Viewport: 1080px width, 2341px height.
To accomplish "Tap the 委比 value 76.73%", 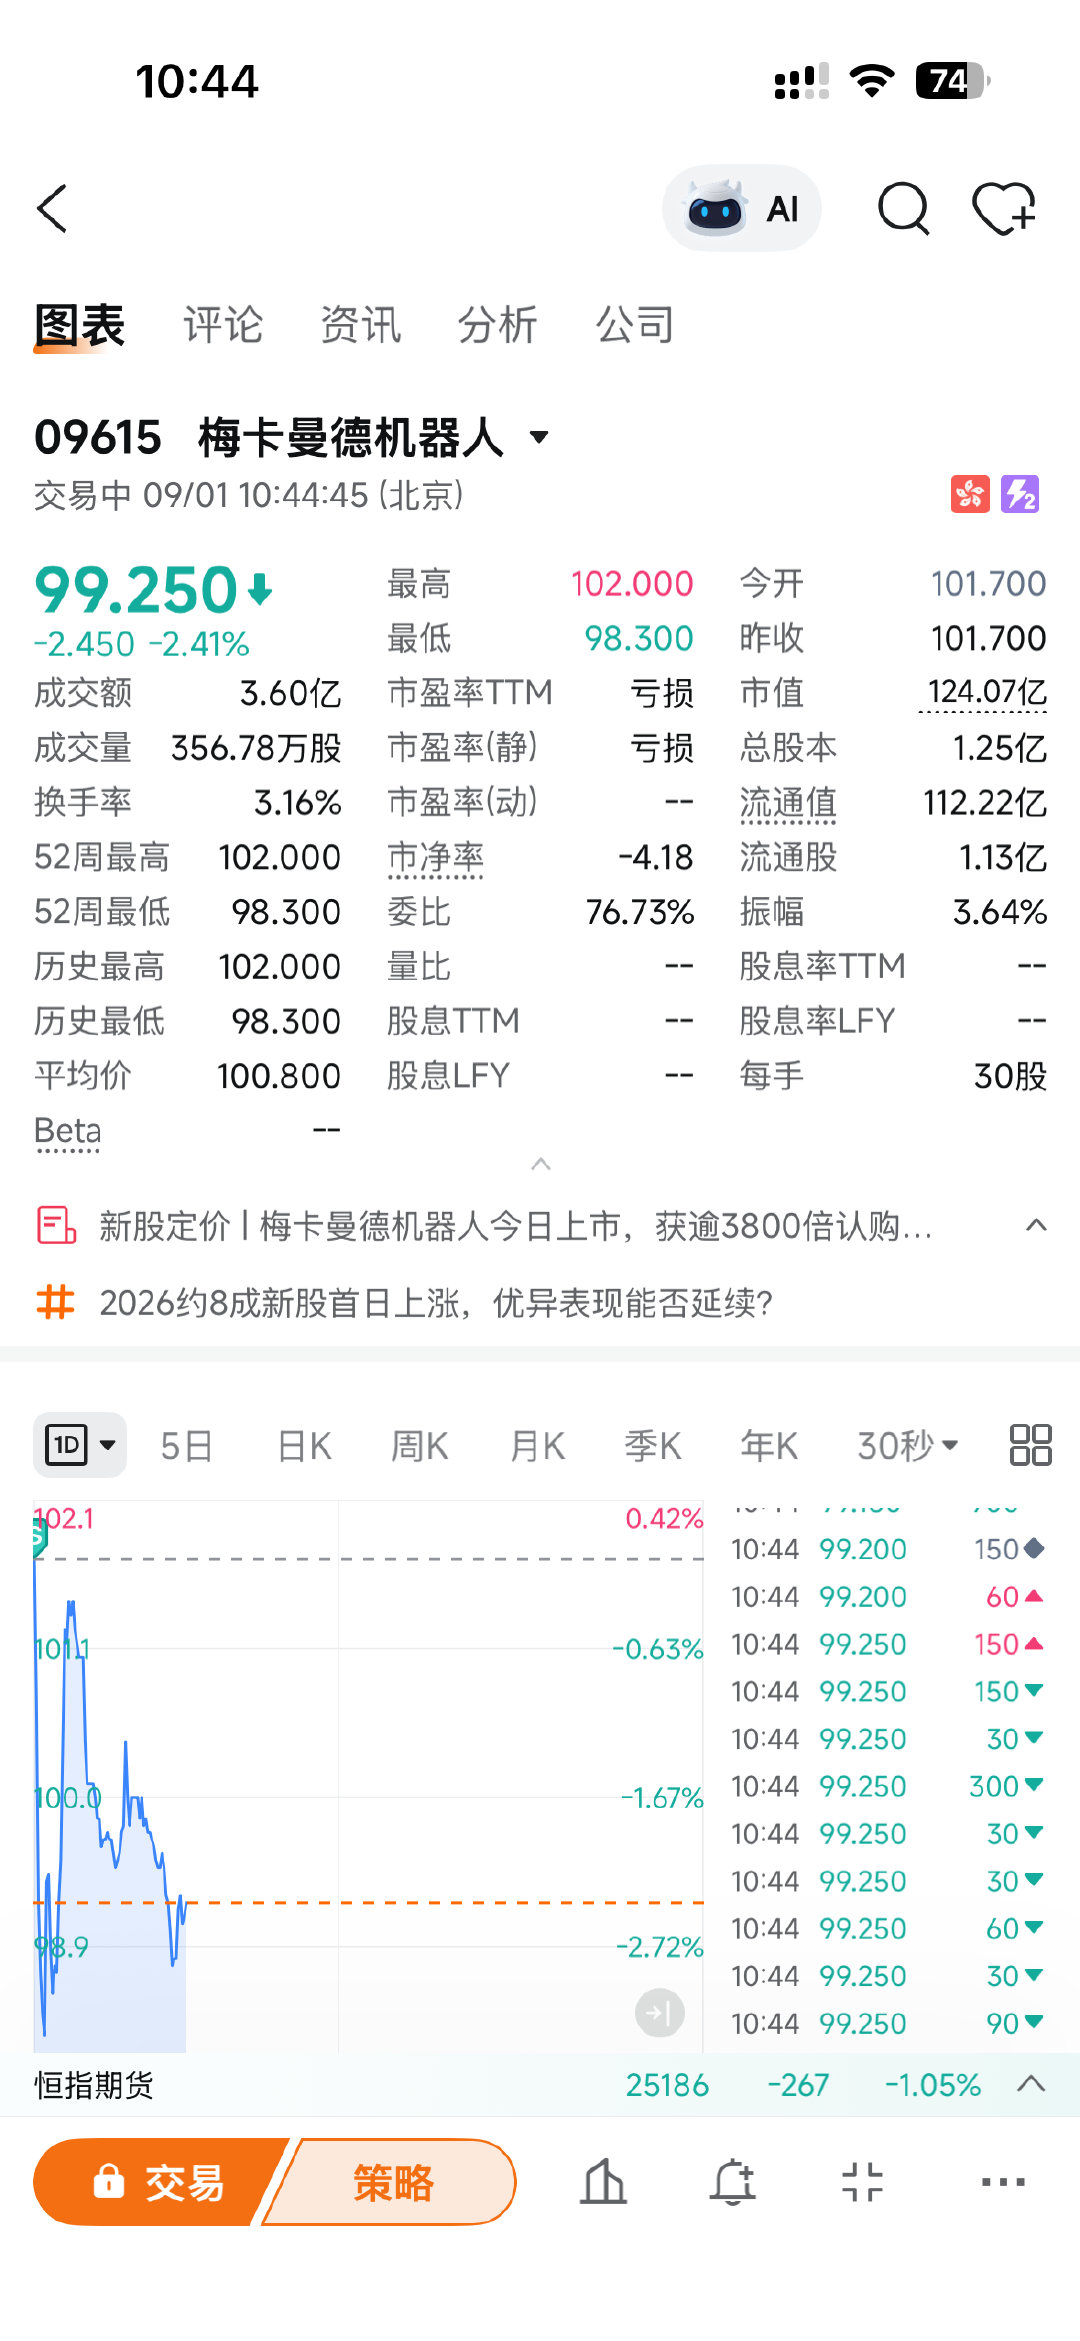I will (x=640, y=912).
